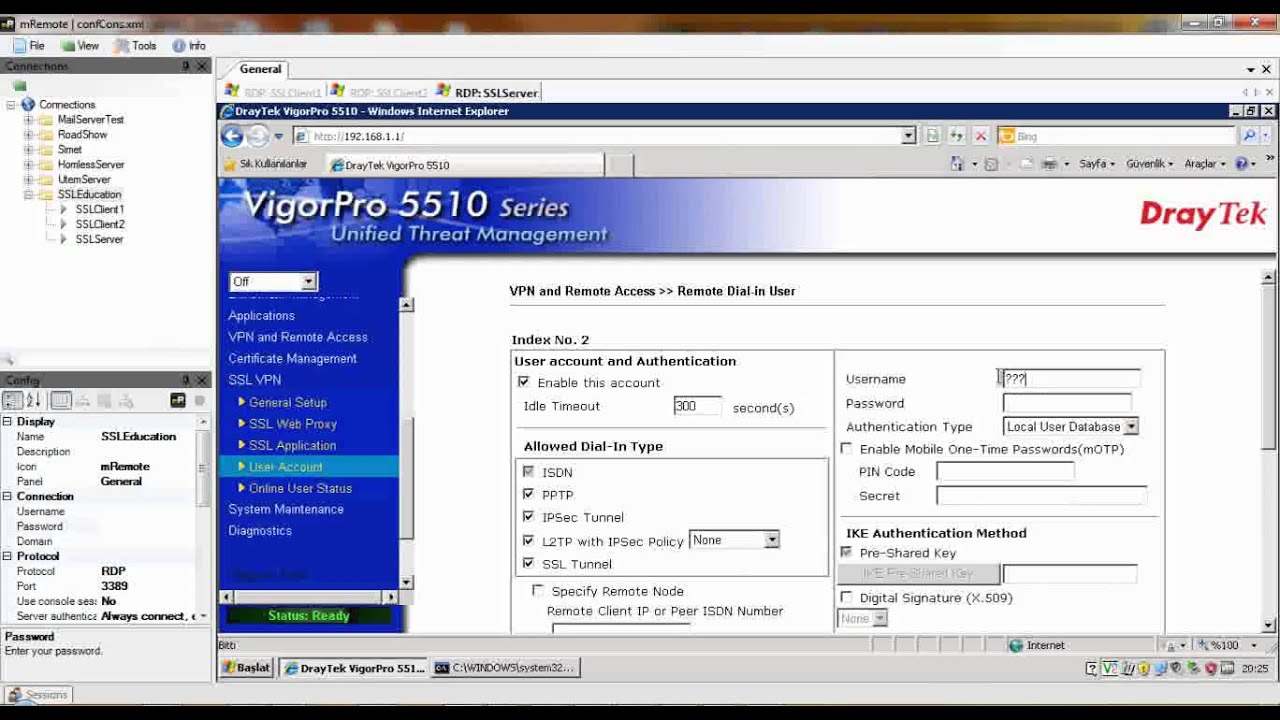Enable Mobile One-Time Passwords checkbox

coord(847,449)
